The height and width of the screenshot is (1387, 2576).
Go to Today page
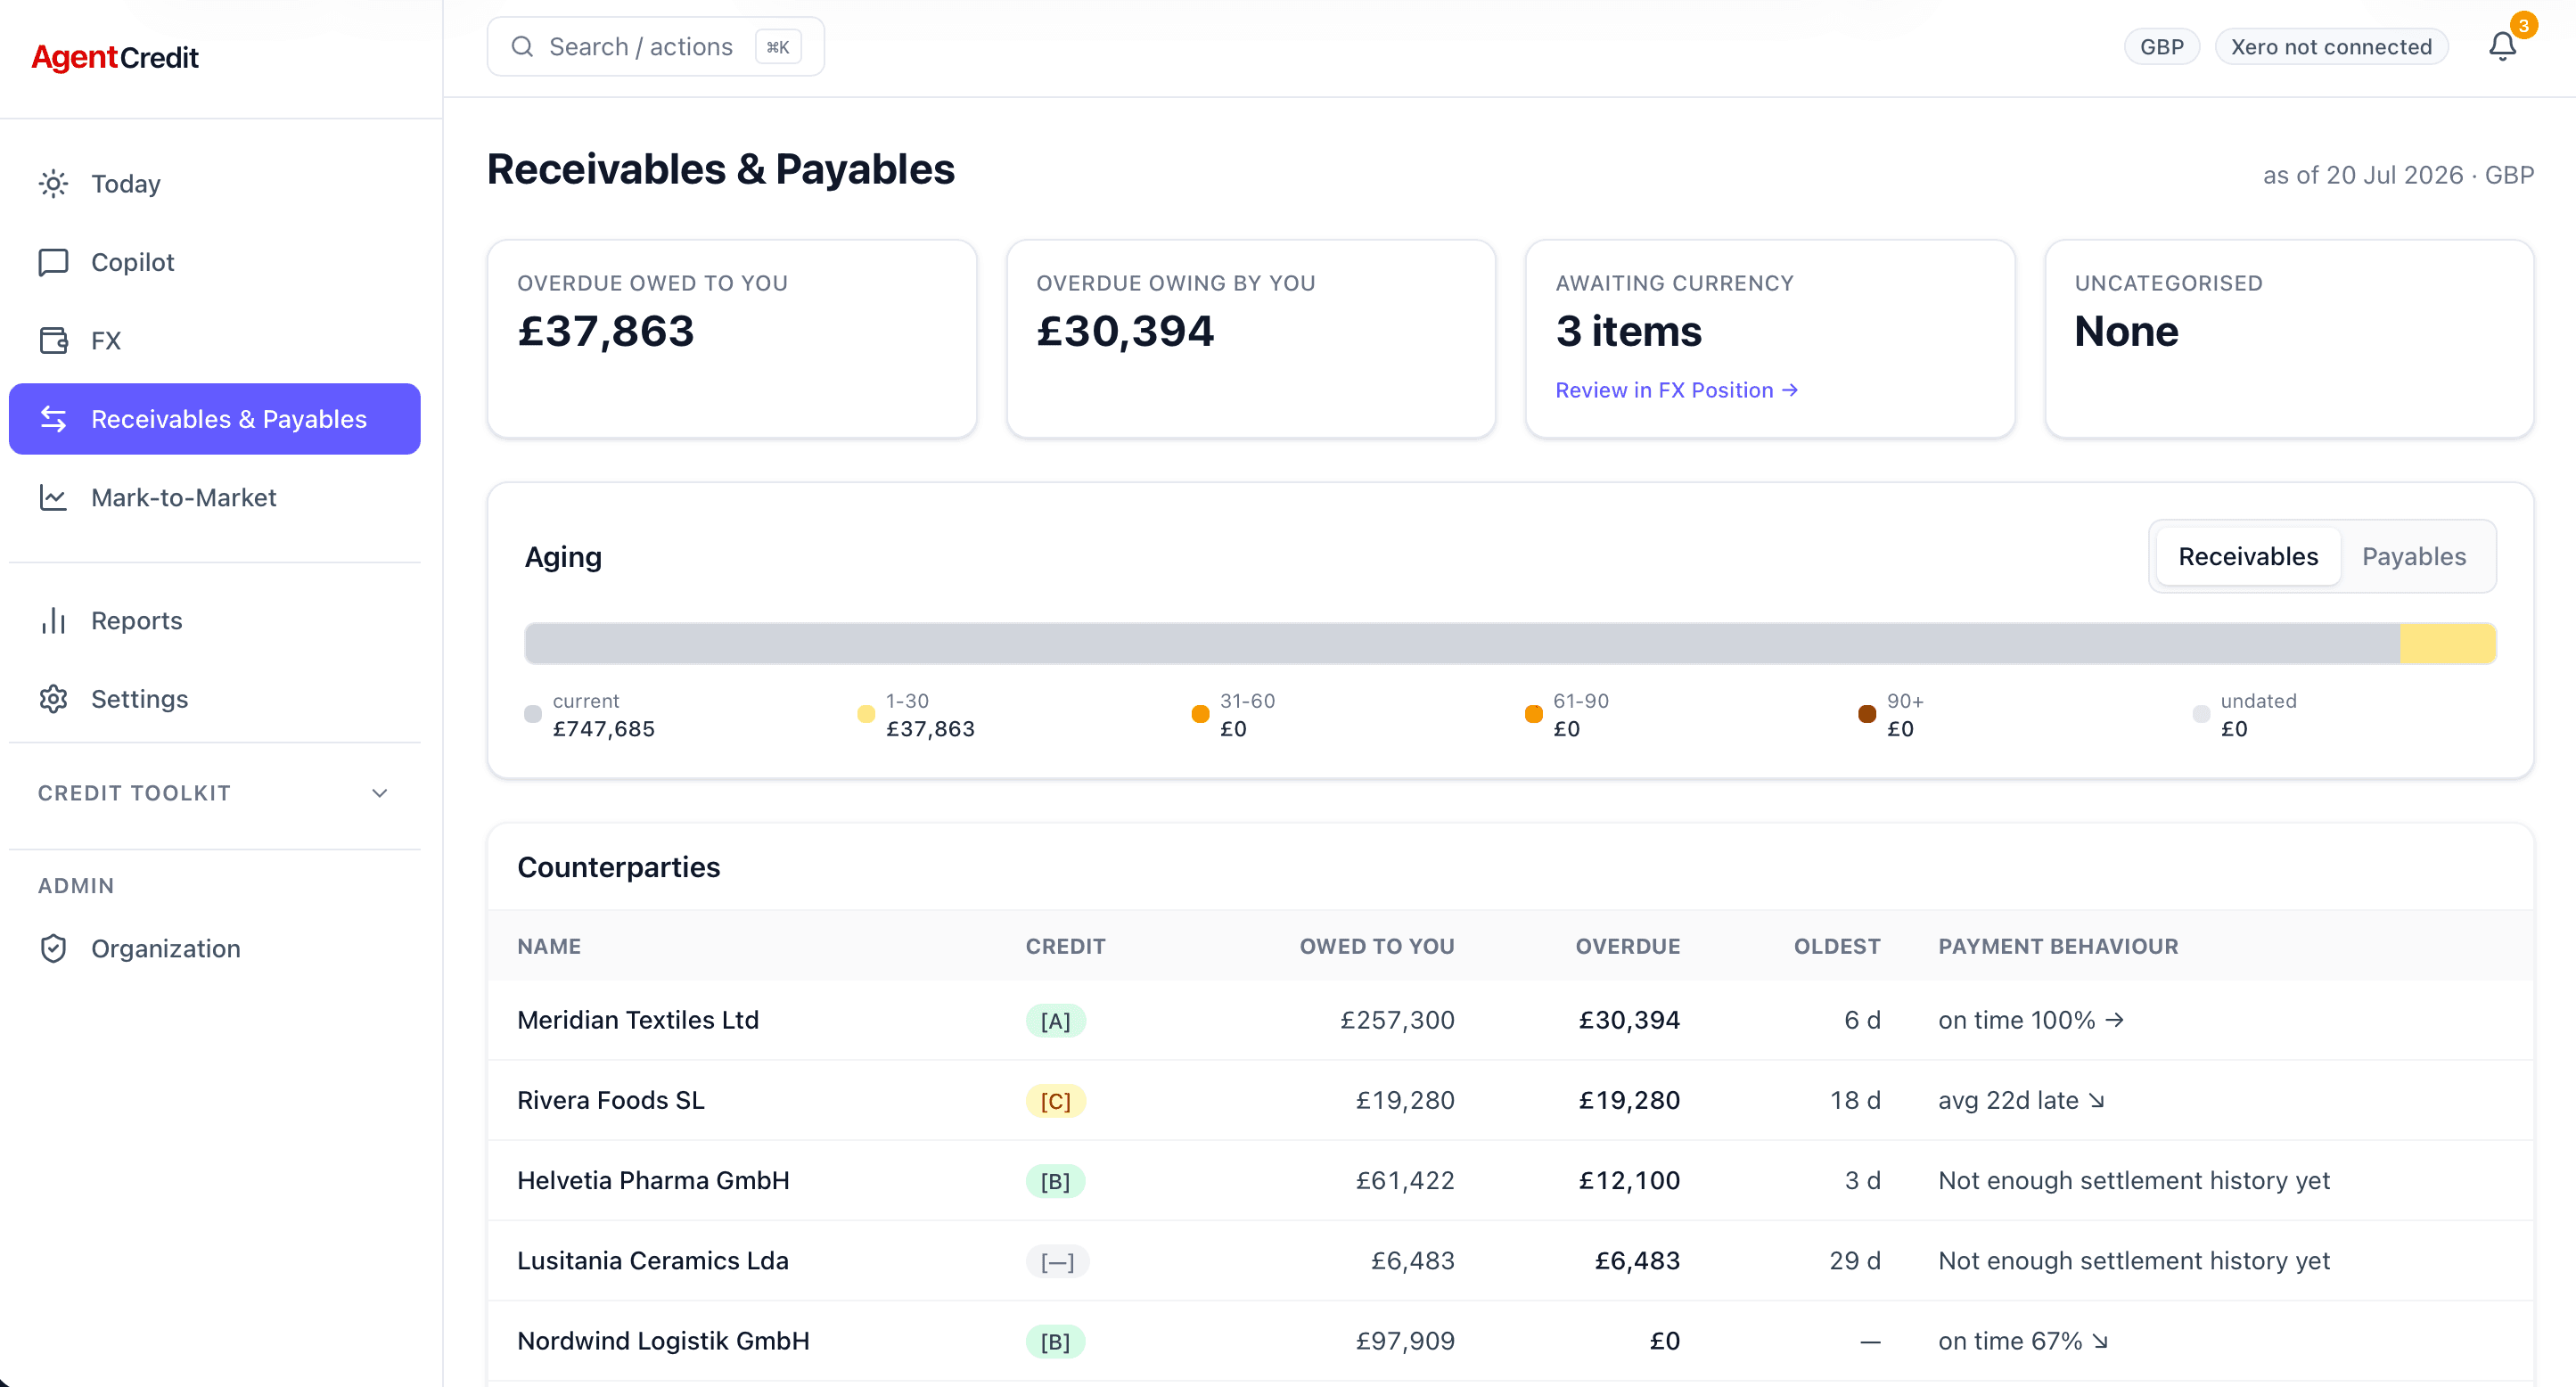click(214, 184)
